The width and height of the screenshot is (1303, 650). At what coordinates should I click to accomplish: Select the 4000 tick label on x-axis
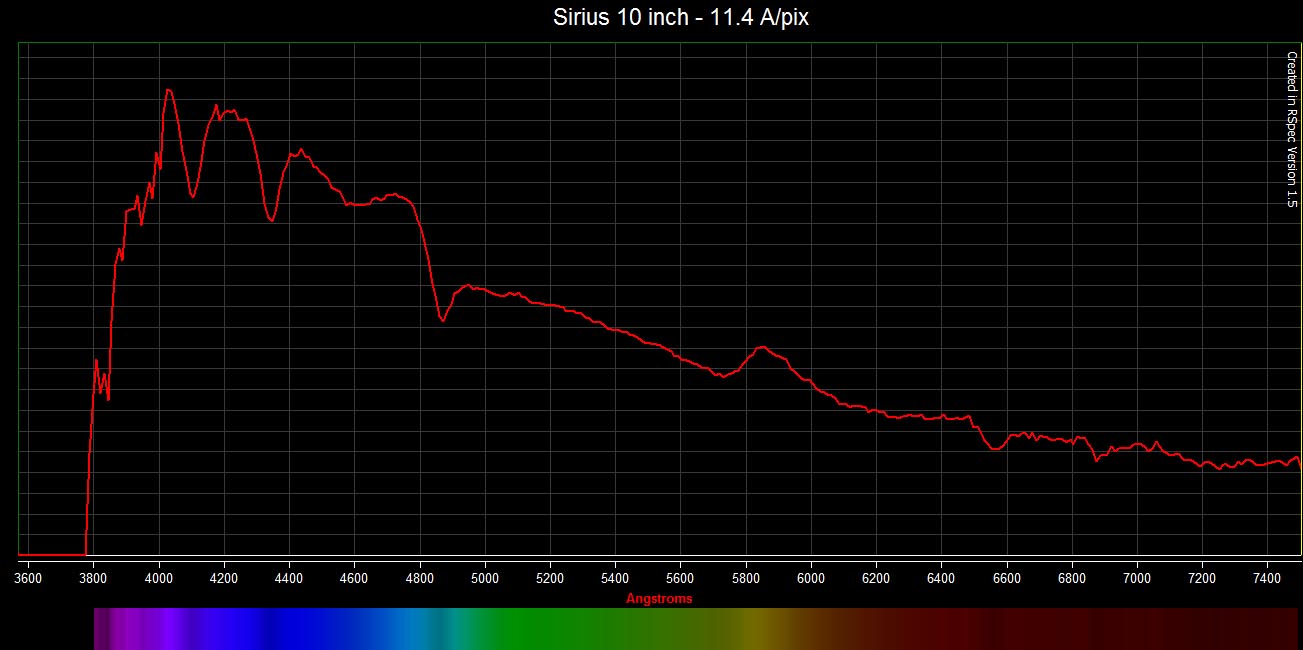click(x=159, y=578)
